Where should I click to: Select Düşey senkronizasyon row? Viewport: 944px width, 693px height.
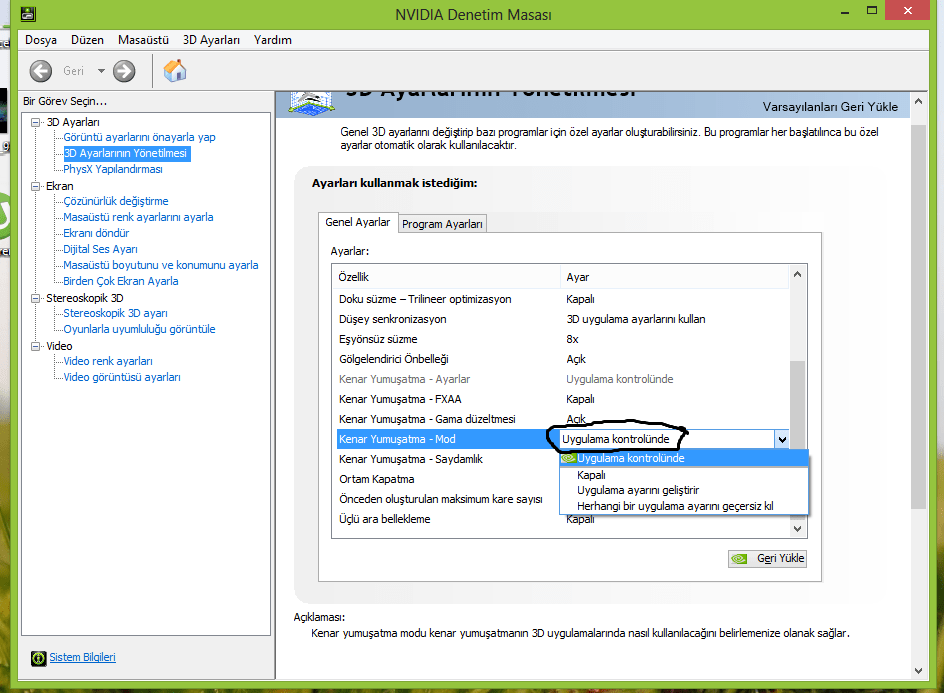[562, 319]
